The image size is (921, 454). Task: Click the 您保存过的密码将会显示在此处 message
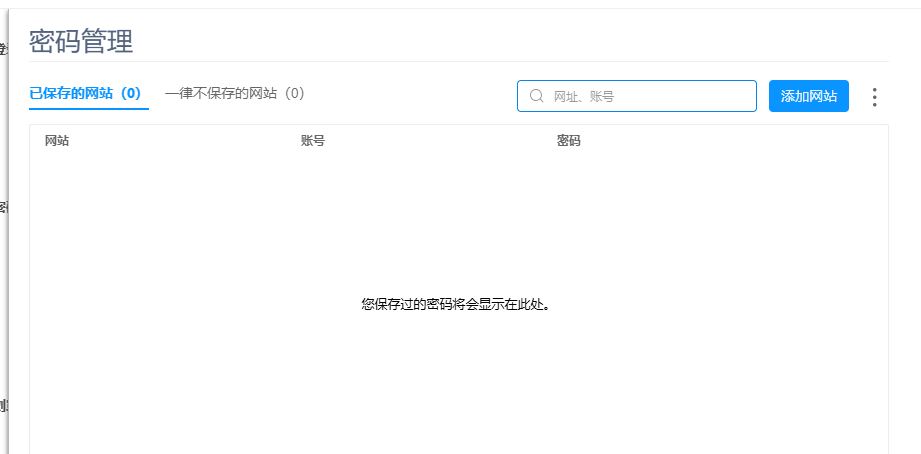point(458,304)
